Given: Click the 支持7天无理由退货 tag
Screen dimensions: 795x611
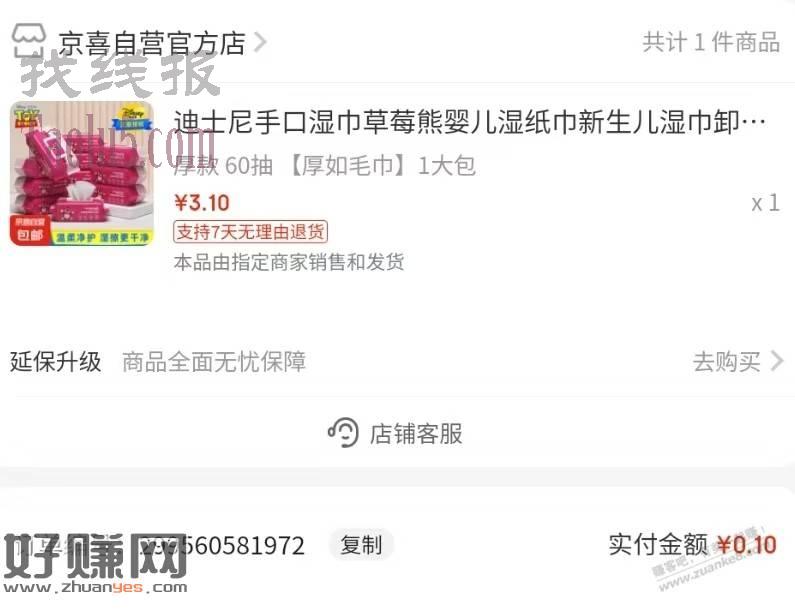Looking at the screenshot, I should pyautogui.click(x=250, y=232).
